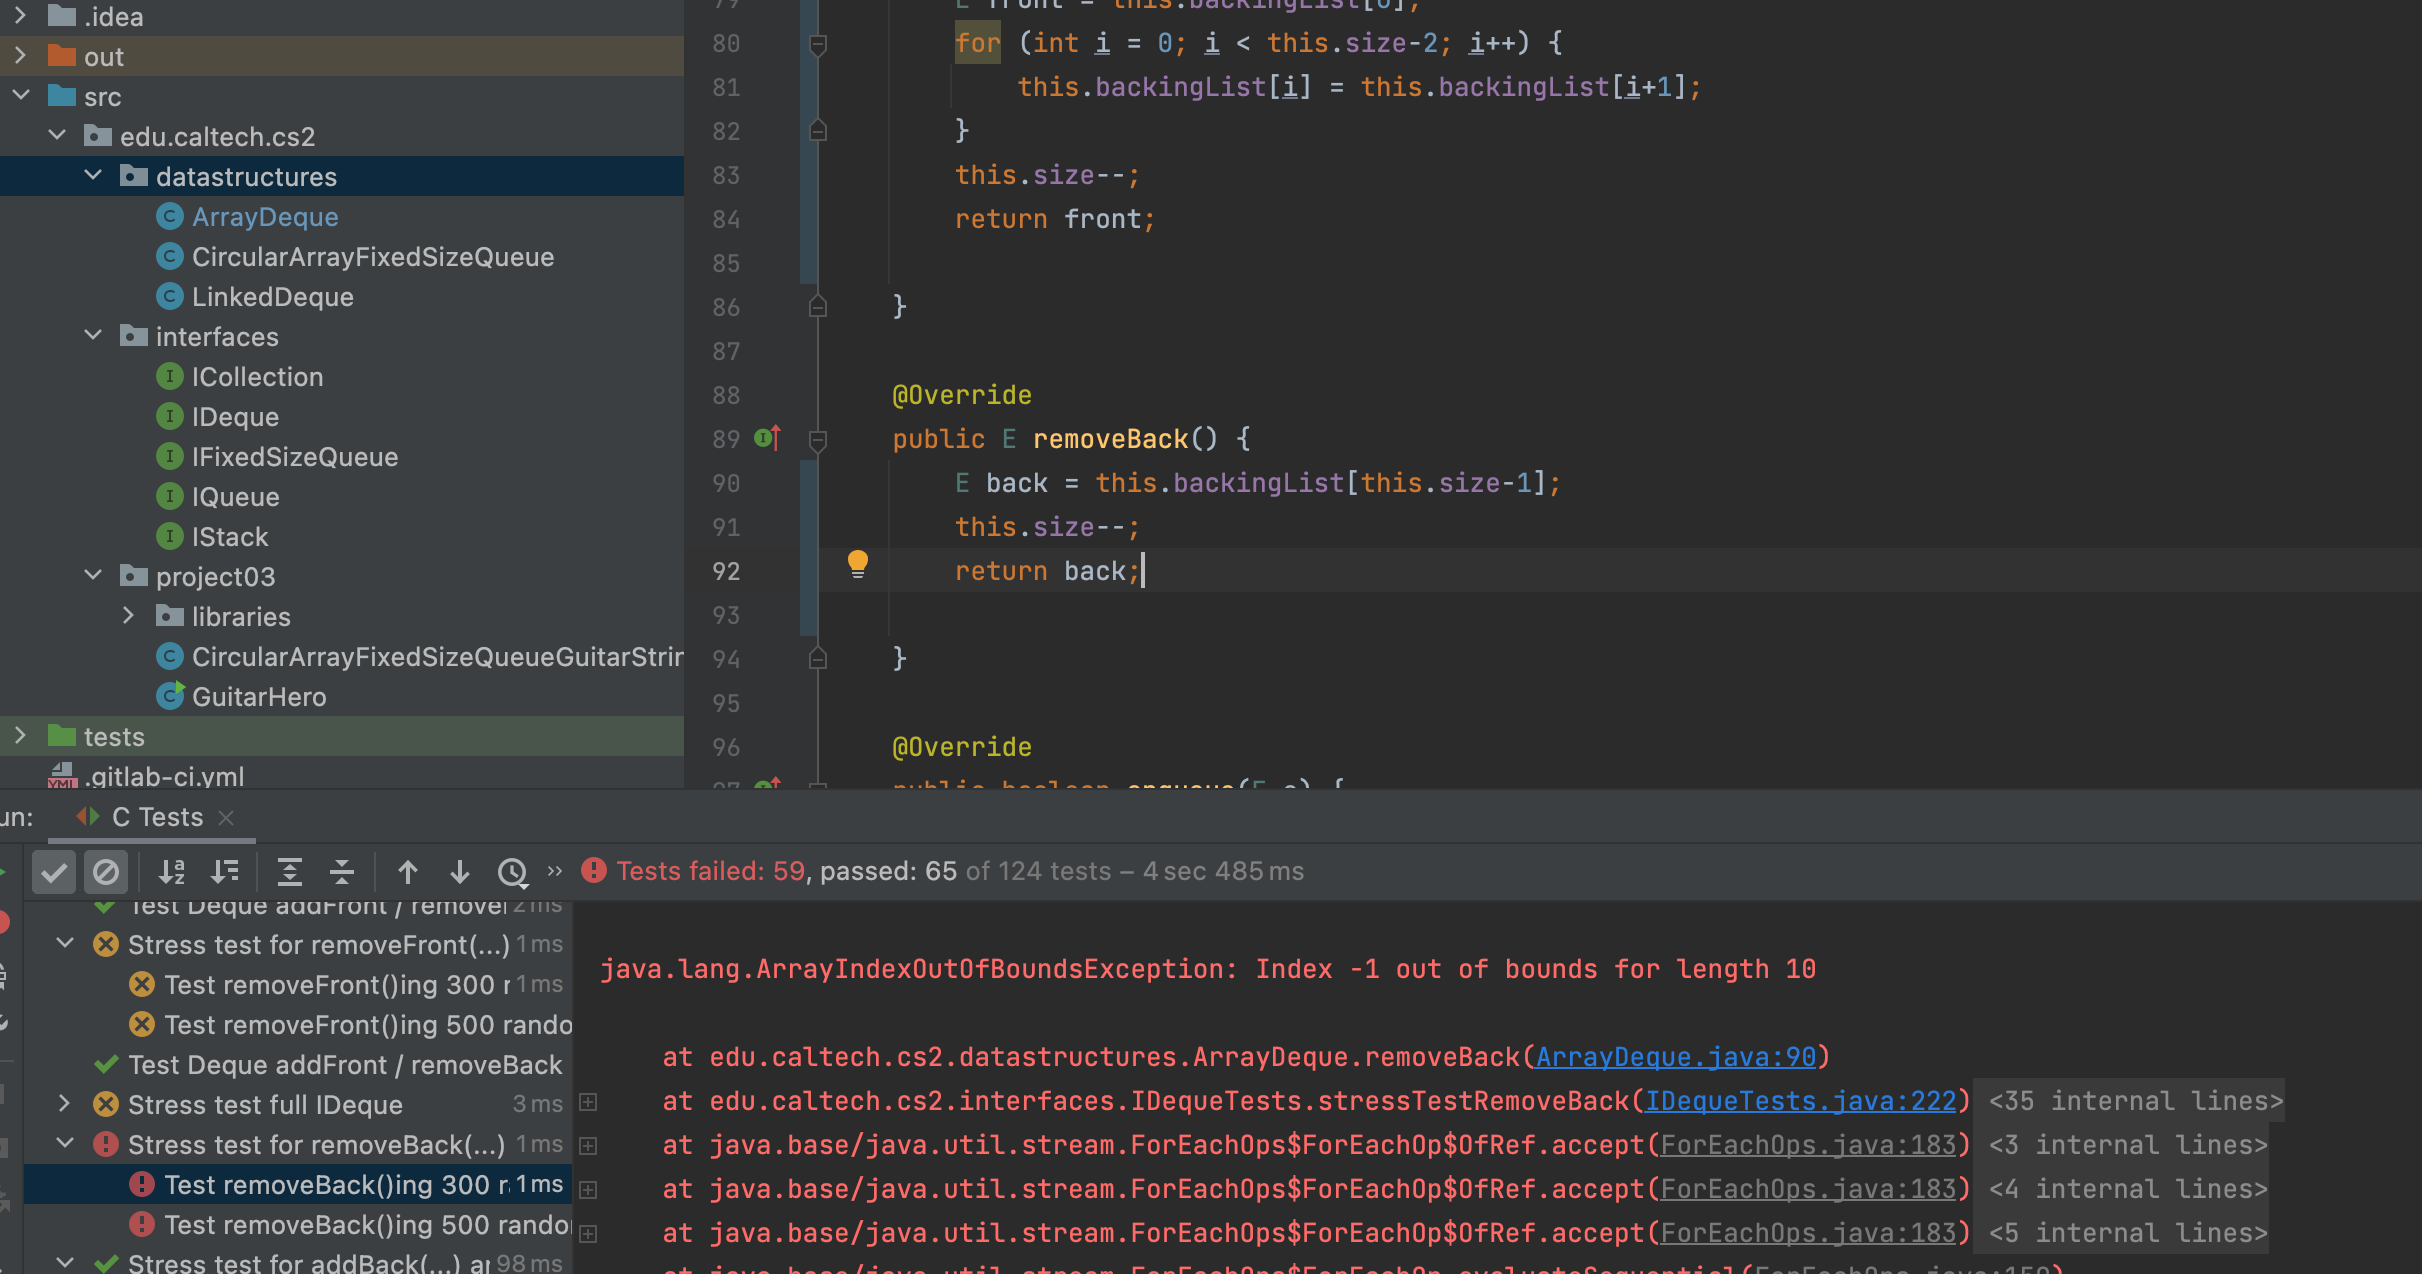Image resolution: width=2422 pixels, height=1274 pixels.
Task: Expand all test results
Action: coord(290,872)
